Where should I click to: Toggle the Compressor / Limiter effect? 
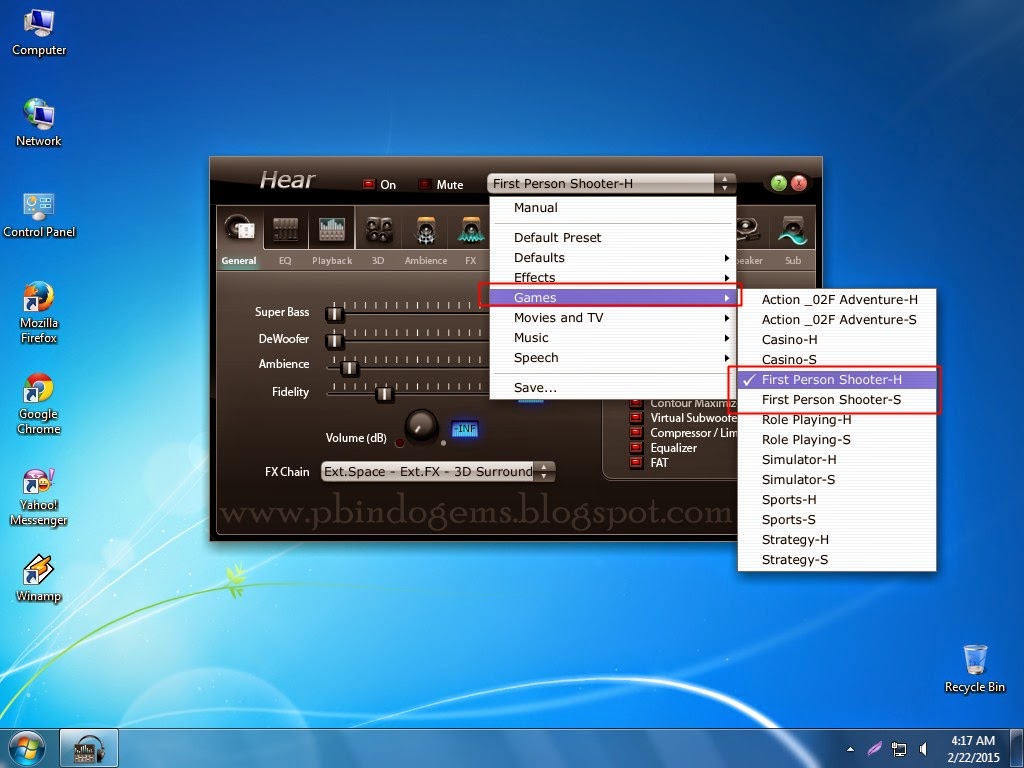(x=636, y=433)
